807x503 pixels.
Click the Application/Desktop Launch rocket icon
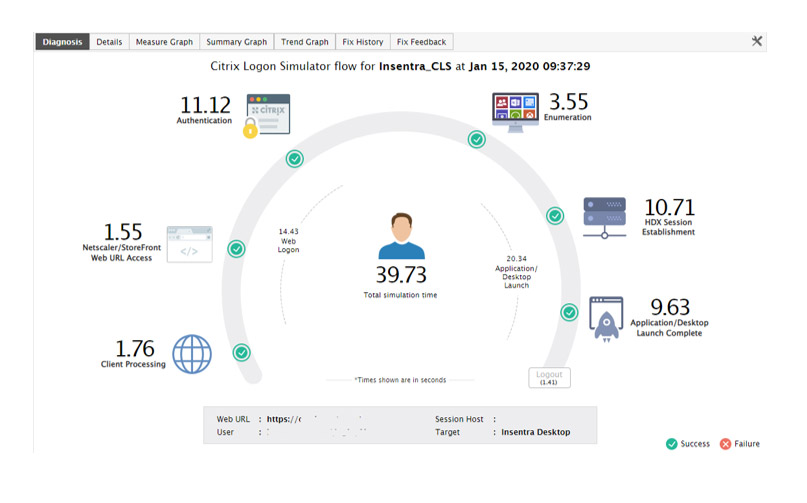606,319
